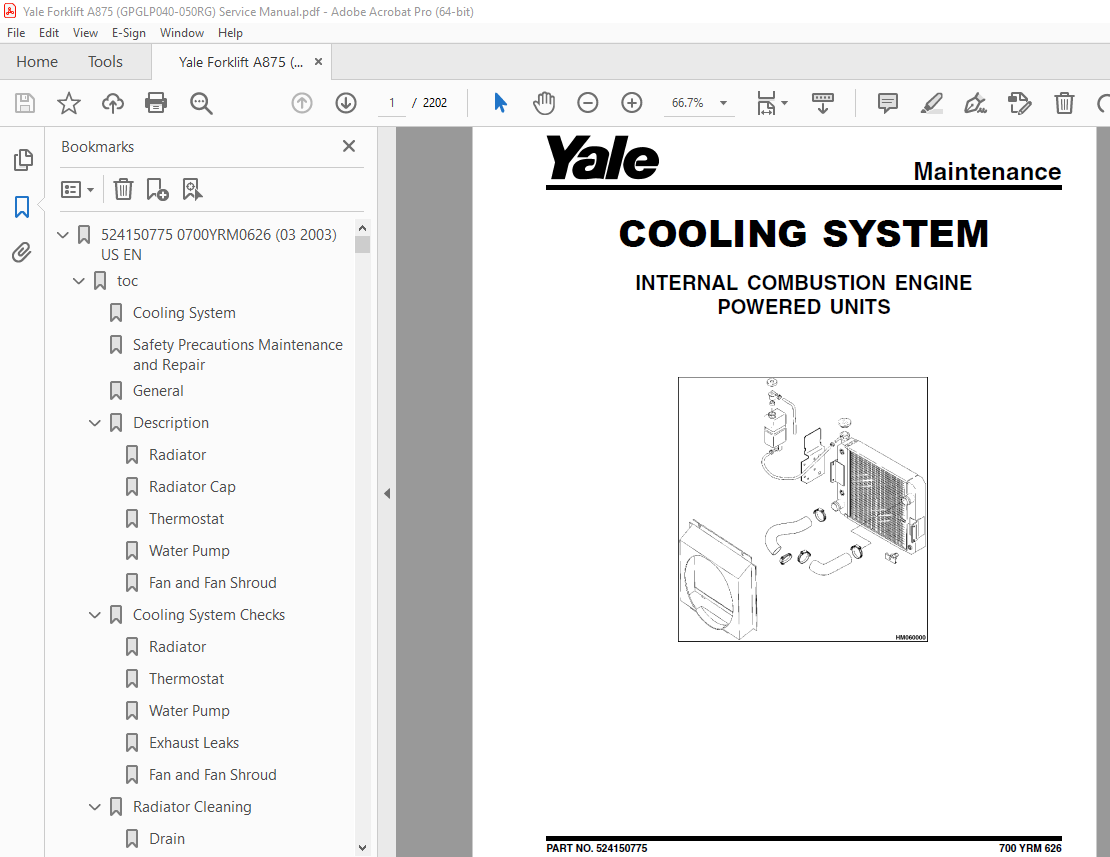This screenshot has width=1110, height=857.
Task: Click the scrolling mode keyboard icon
Action: [823, 103]
